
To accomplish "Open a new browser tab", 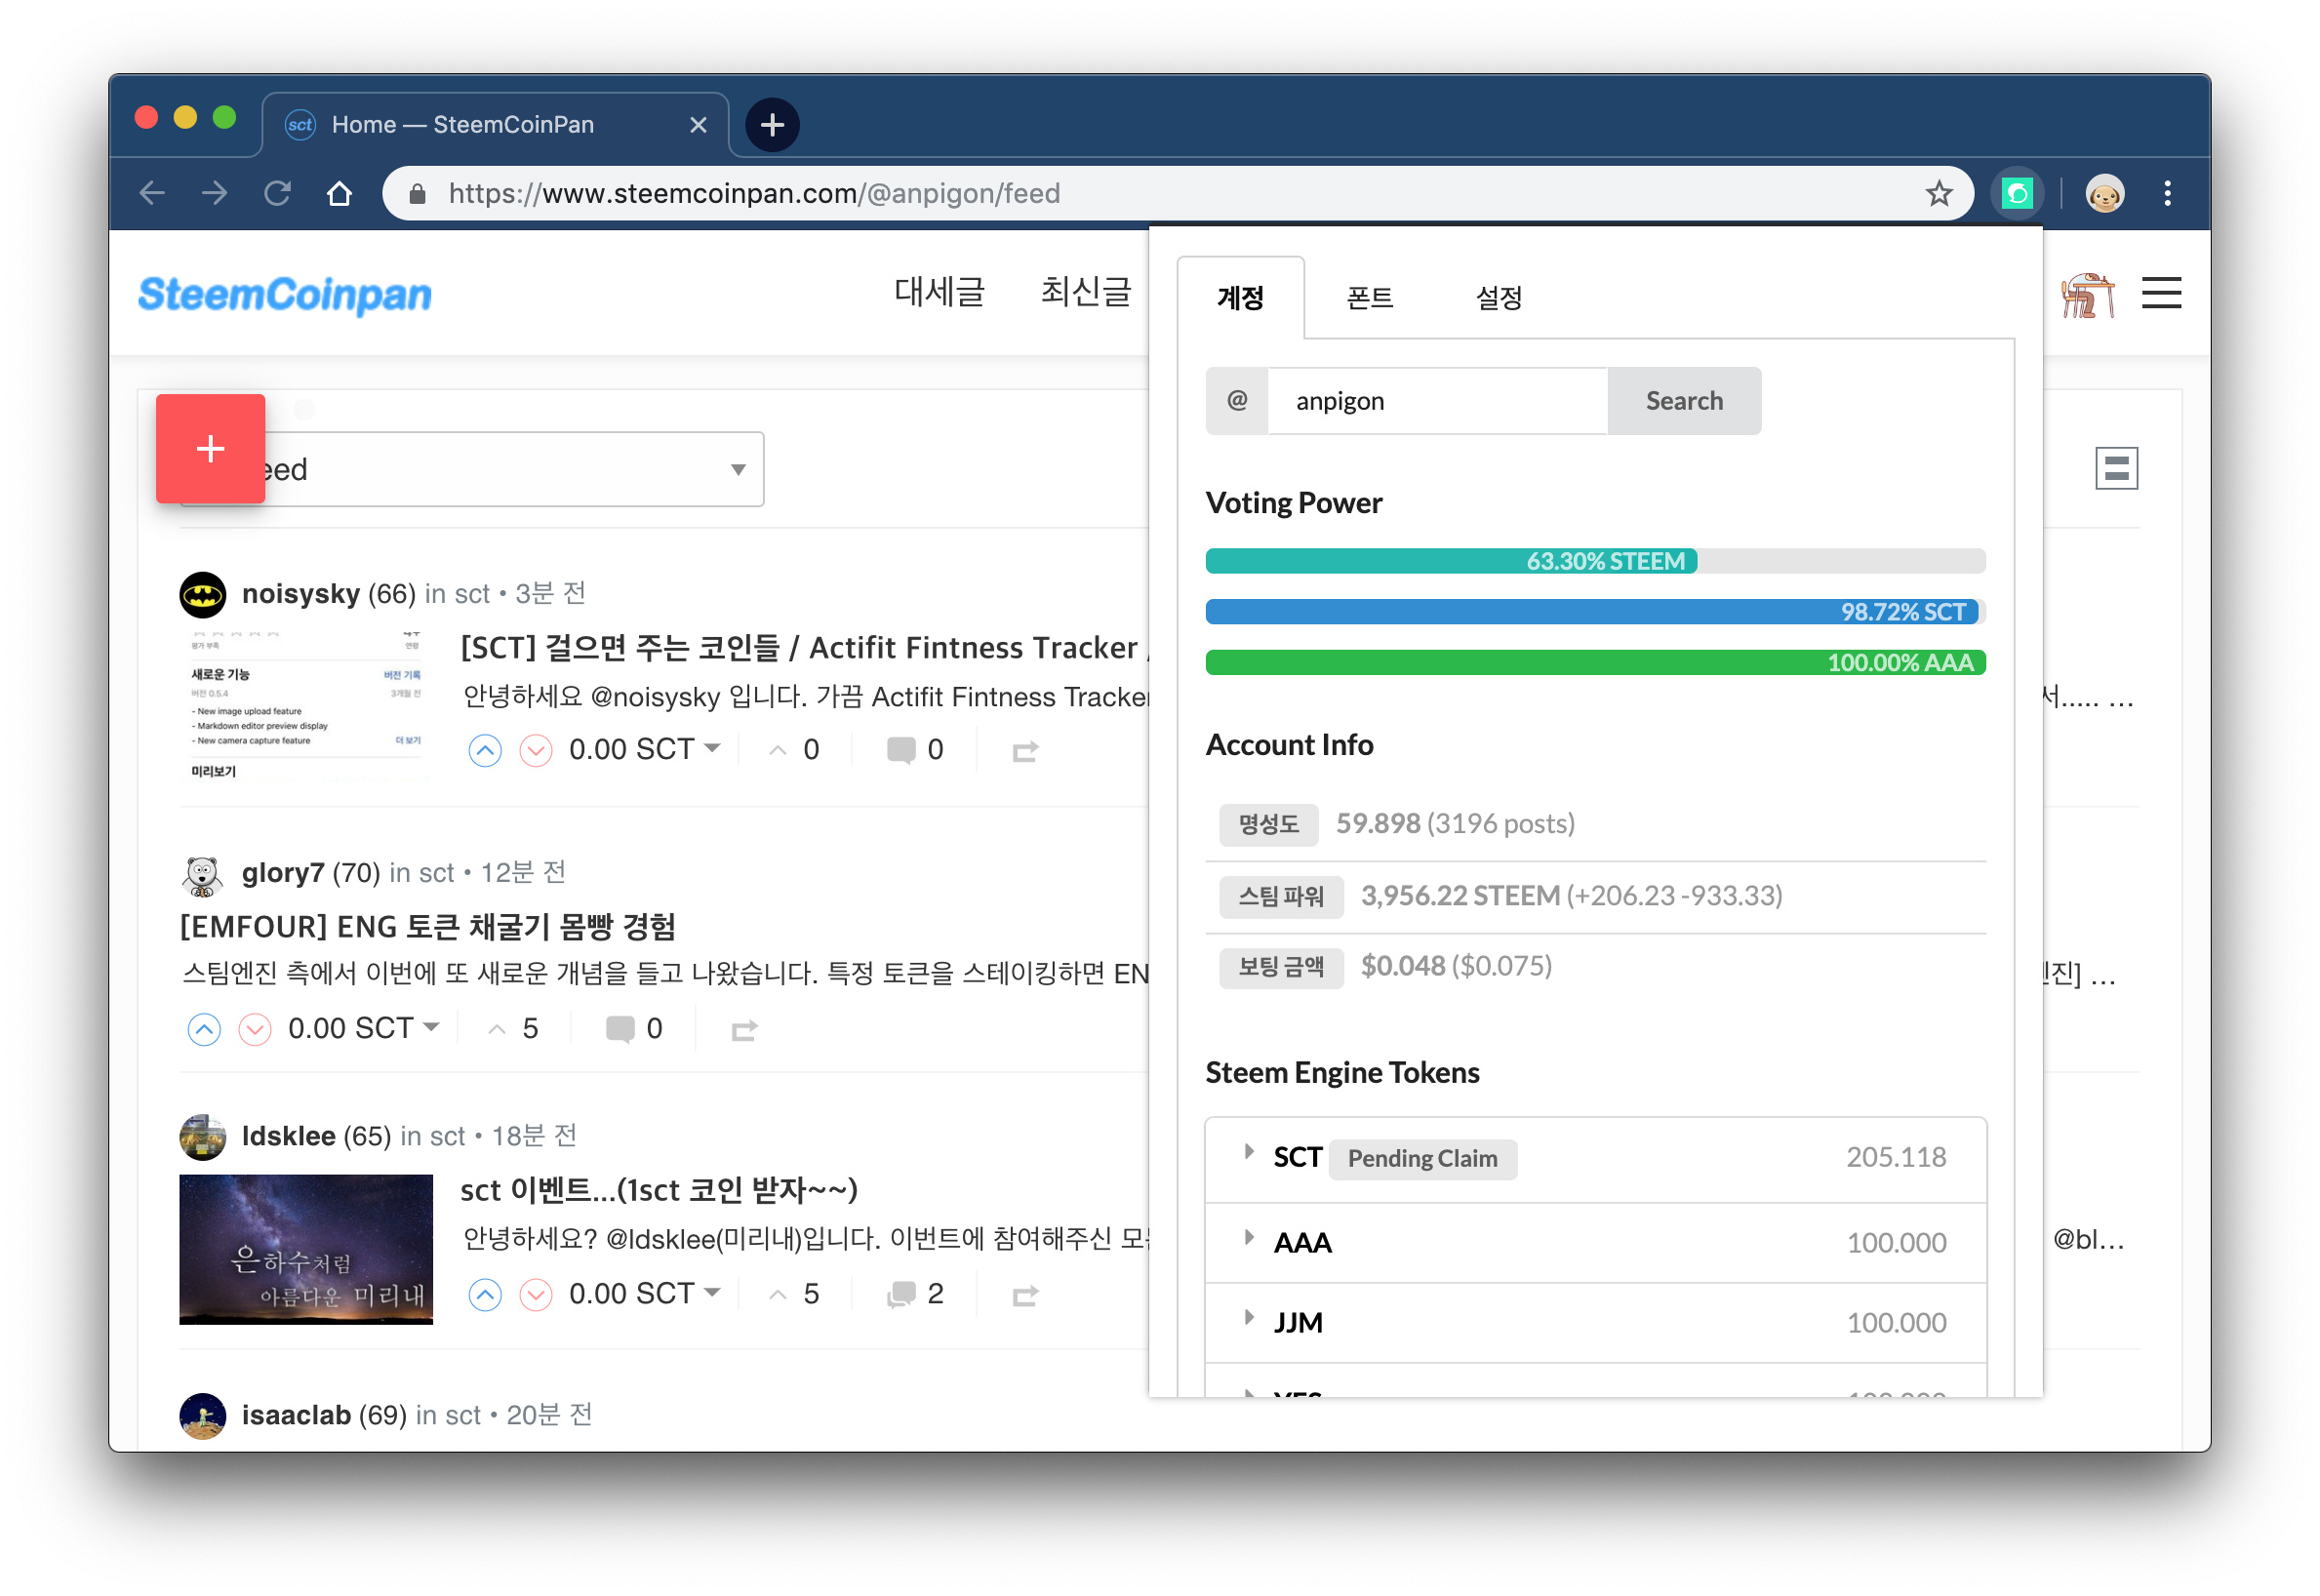I will [772, 125].
